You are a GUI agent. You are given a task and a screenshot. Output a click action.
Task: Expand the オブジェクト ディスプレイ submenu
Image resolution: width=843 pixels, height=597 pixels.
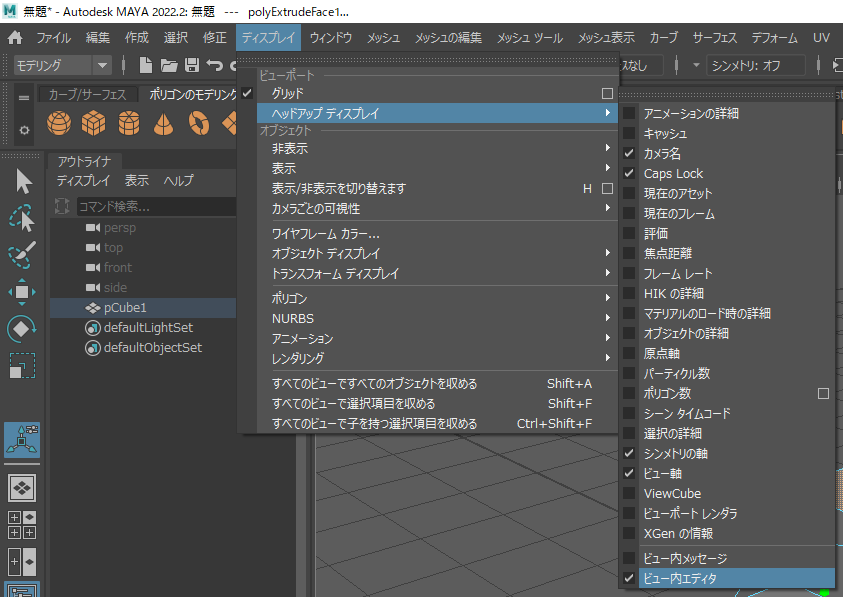click(437, 253)
